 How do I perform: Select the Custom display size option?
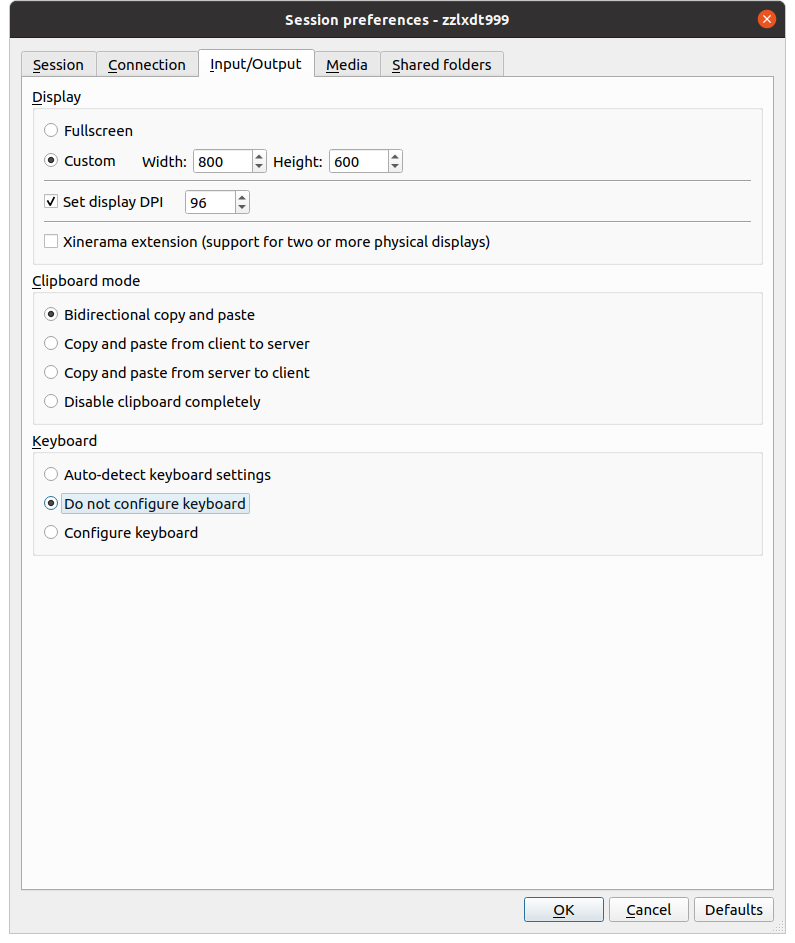(x=52, y=161)
